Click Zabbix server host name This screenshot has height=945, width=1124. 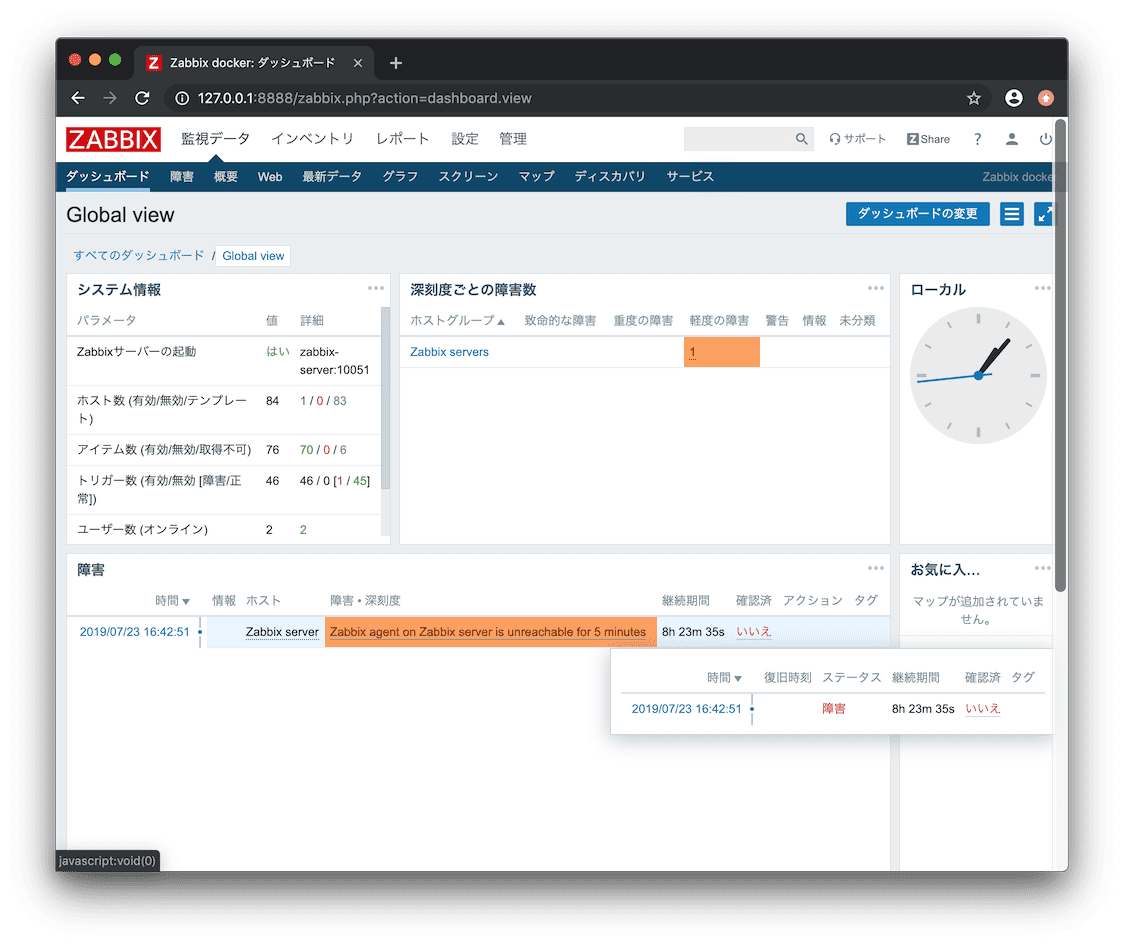pyautogui.click(x=282, y=632)
